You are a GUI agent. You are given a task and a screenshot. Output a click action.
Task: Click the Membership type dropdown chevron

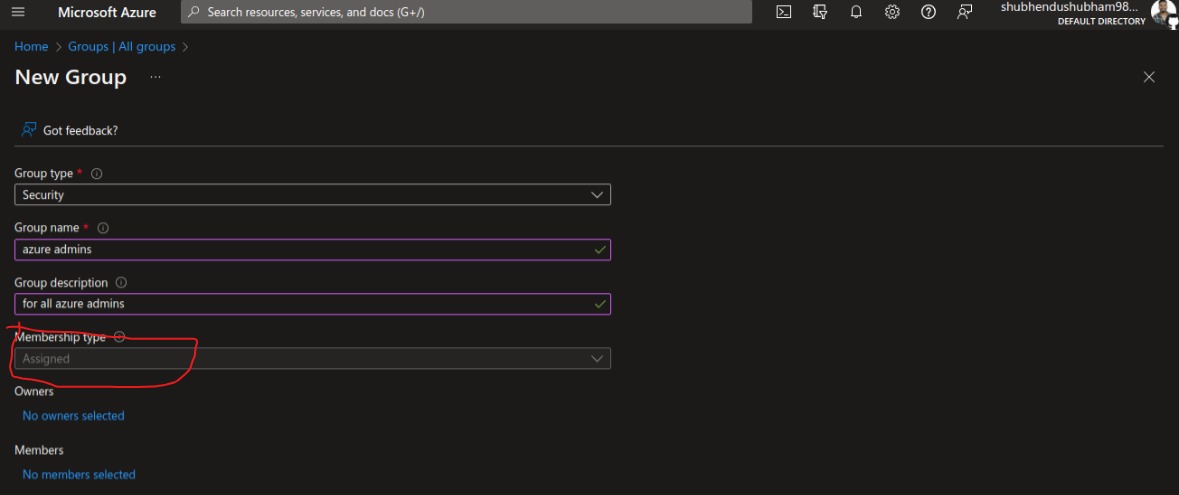(x=597, y=359)
